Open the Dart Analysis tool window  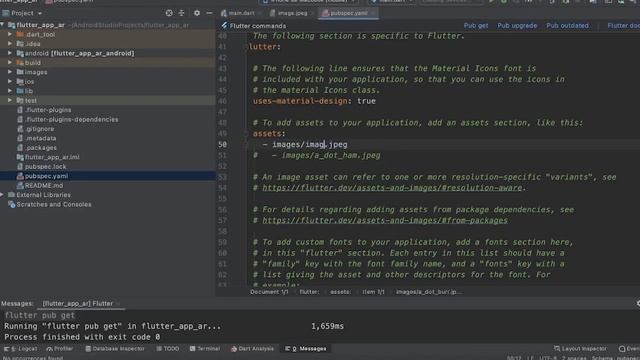click(x=252, y=349)
